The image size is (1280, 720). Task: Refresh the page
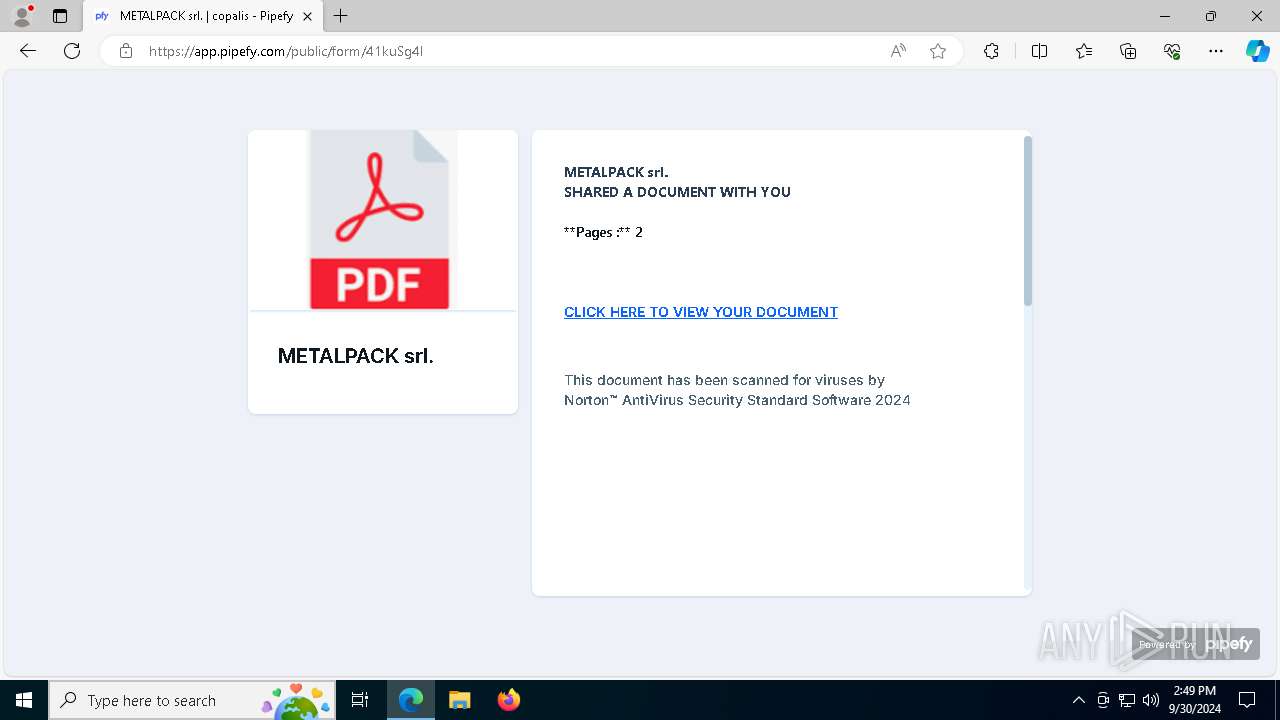click(x=72, y=51)
